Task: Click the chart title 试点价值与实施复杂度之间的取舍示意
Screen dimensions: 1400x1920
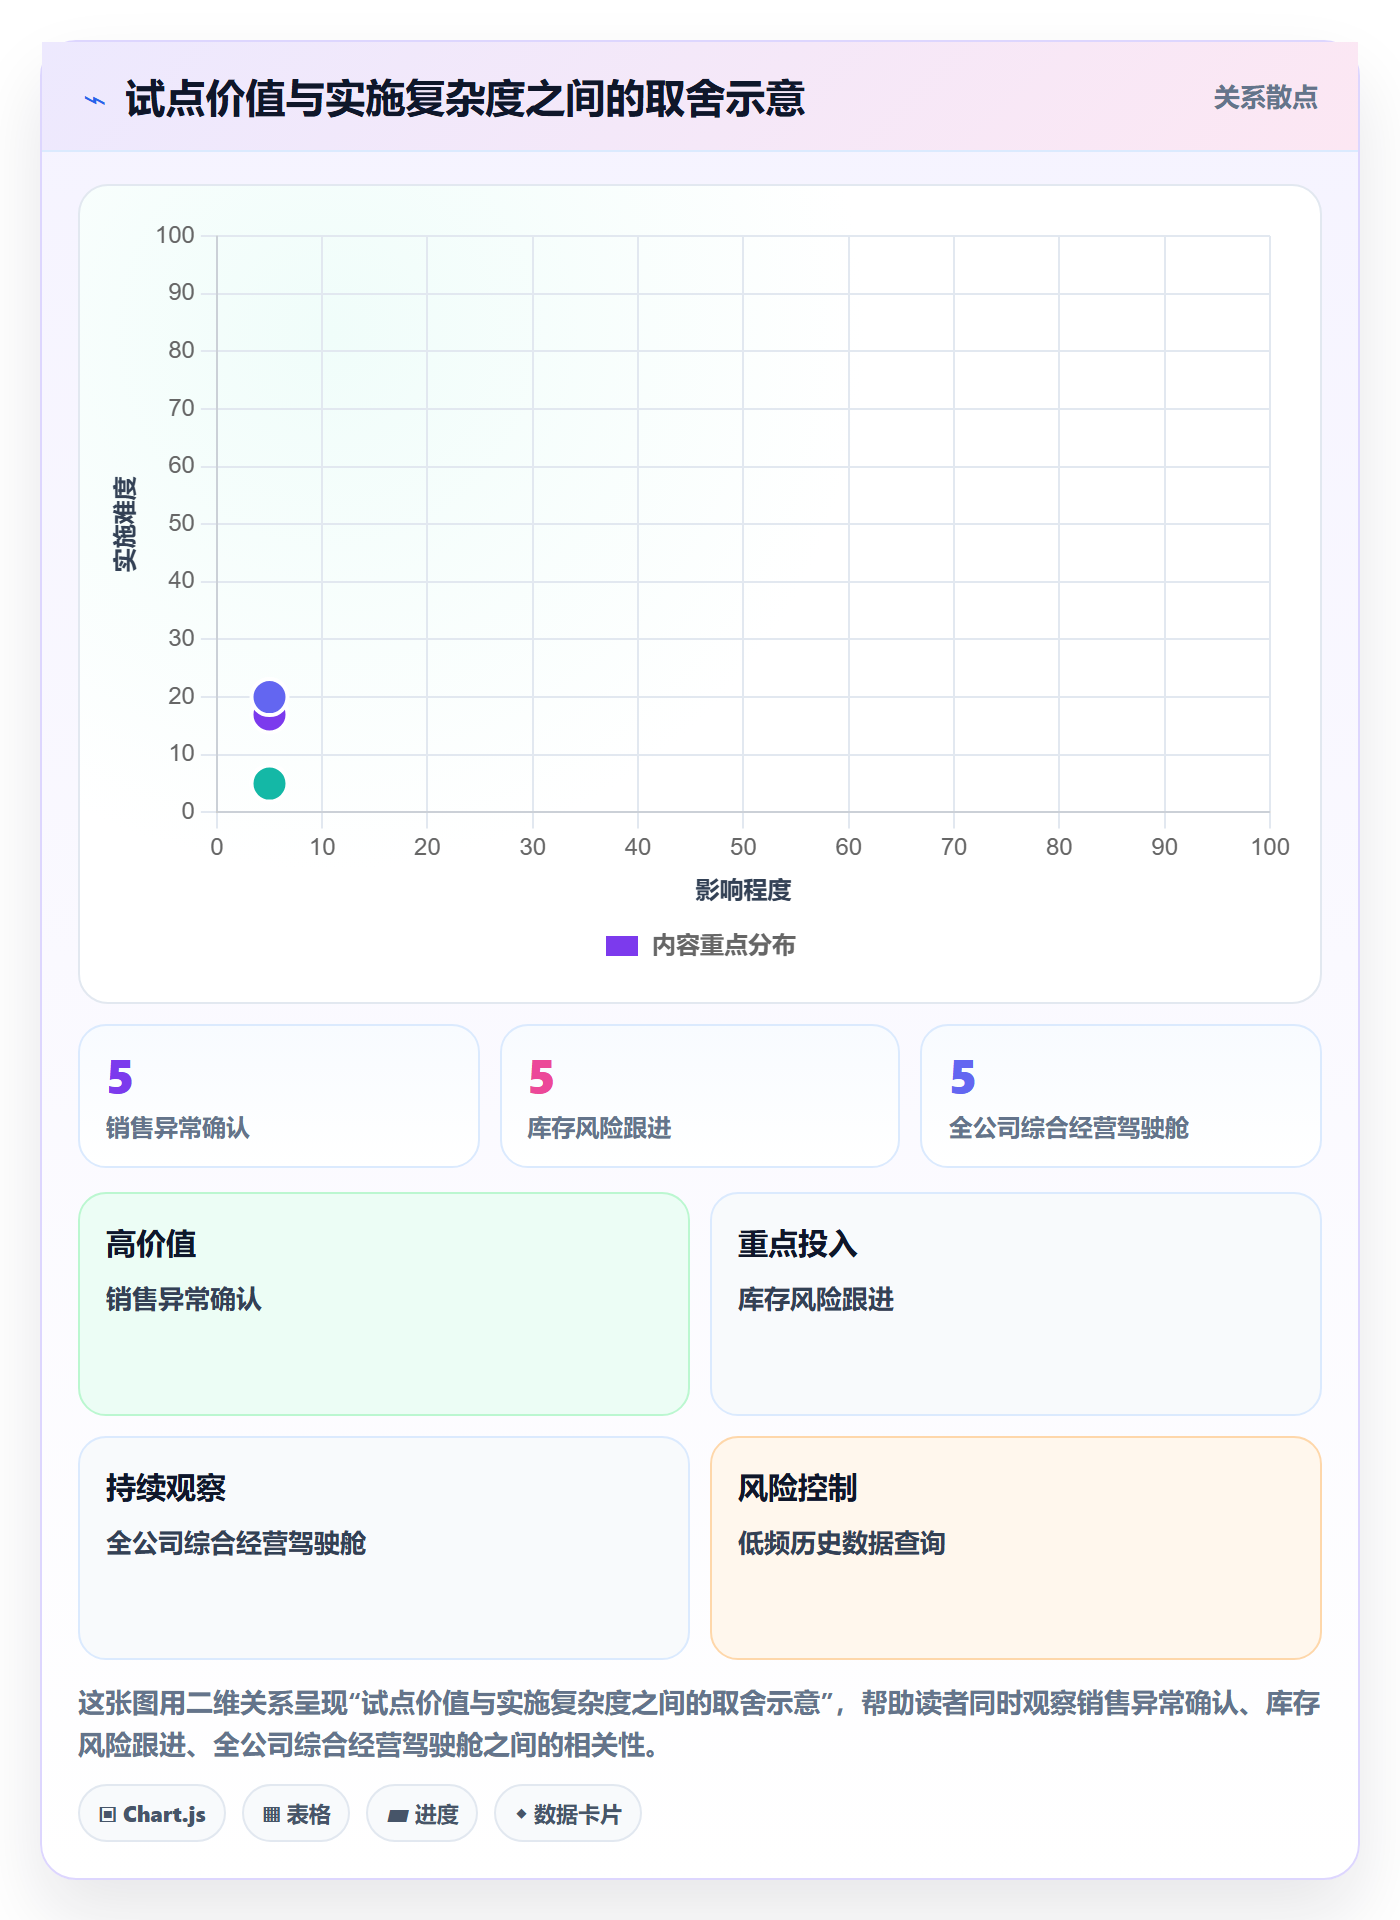Action: point(465,99)
